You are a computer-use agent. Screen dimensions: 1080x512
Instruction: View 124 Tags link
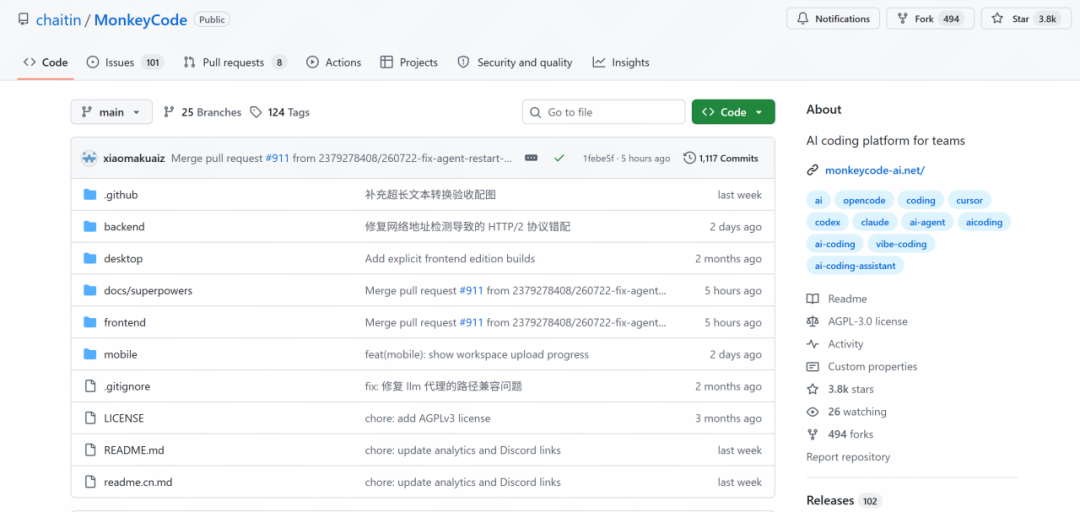click(x=280, y=112)
